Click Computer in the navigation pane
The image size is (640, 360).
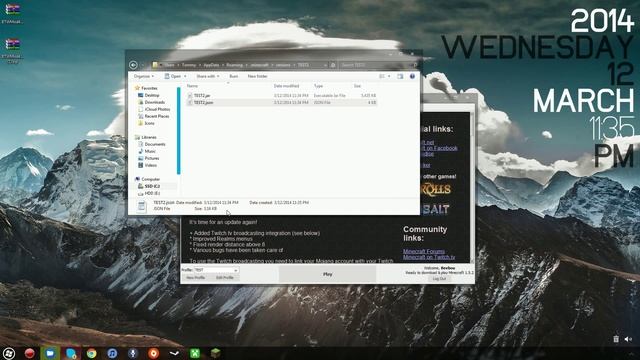coord(151,179)
